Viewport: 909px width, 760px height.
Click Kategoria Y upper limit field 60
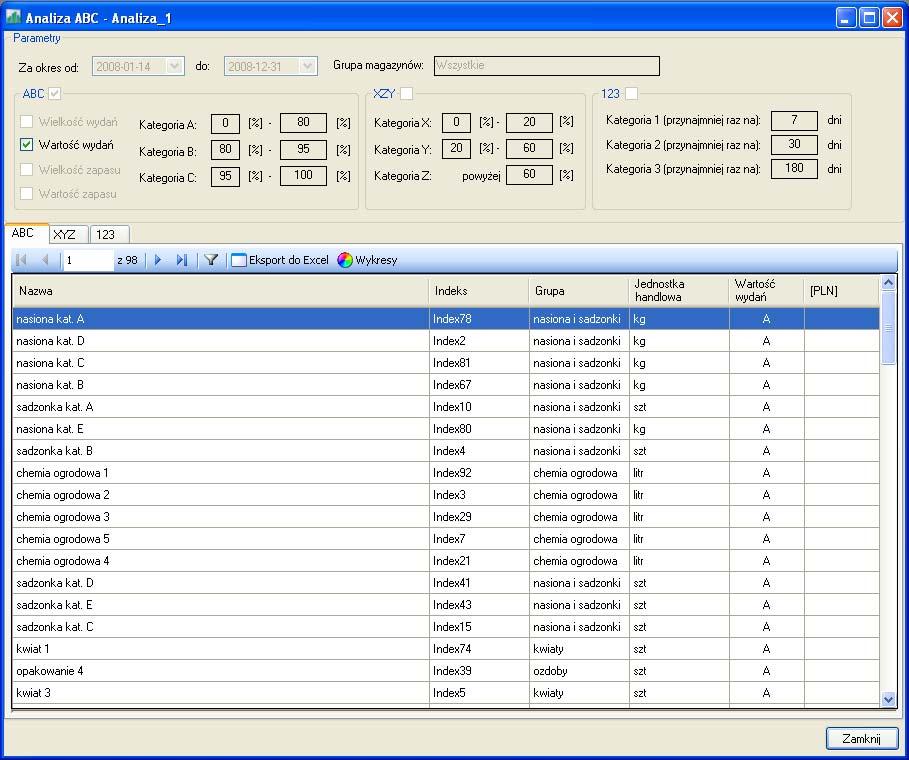[529, 149]
